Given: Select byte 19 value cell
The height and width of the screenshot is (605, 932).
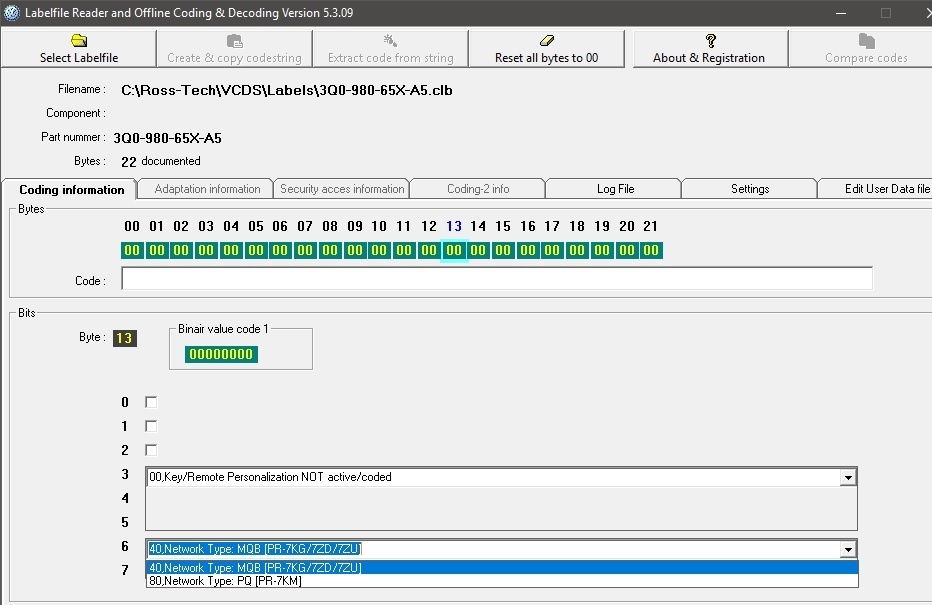Looking at the screenshot, I should pyautogui.click(x=602, y=250).
